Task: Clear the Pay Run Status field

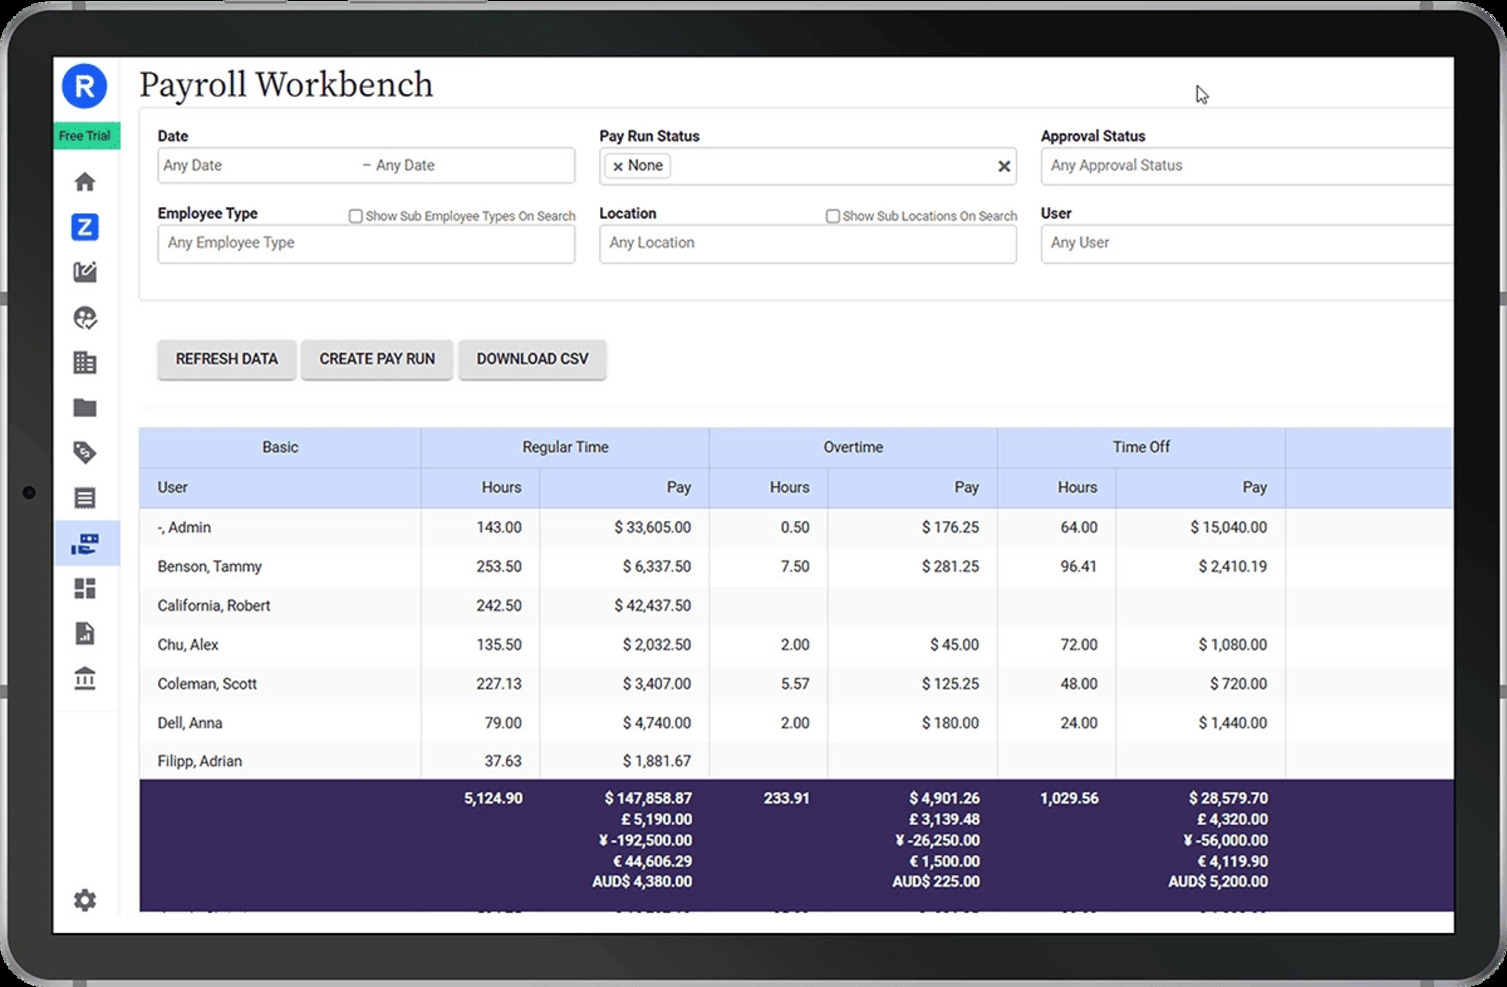Action: pos(1003,167)
